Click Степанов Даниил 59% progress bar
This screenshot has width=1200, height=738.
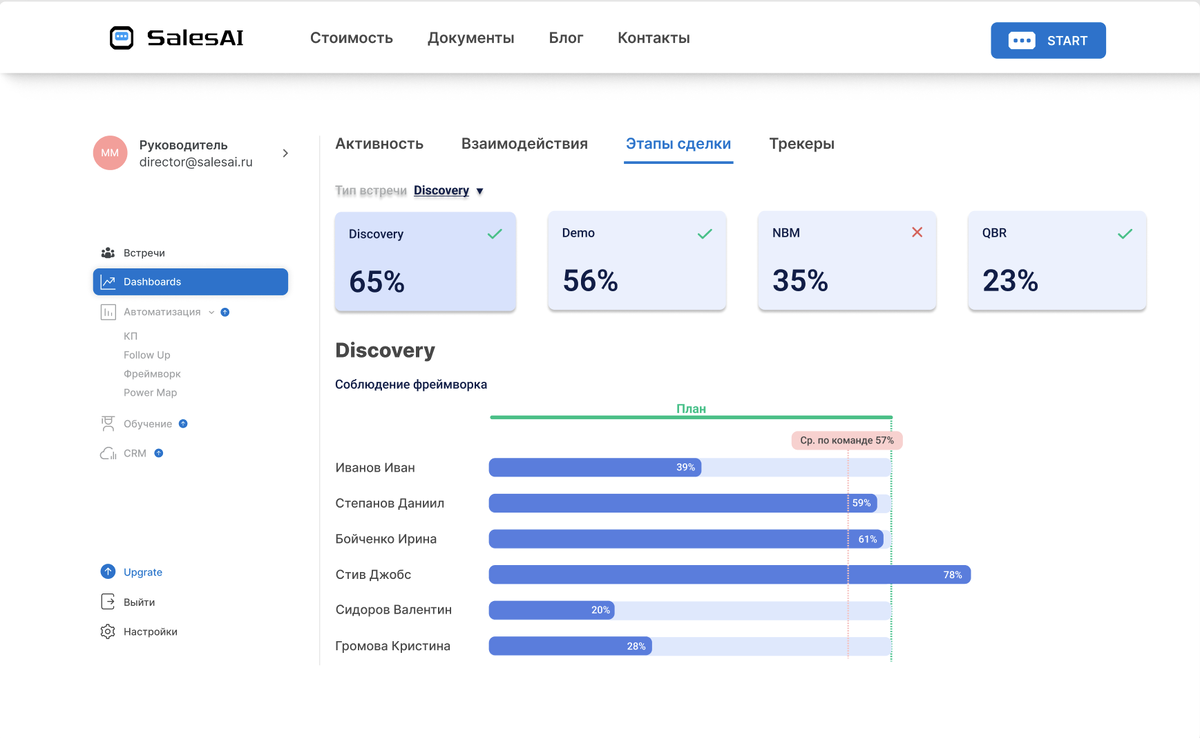(683, 503)
